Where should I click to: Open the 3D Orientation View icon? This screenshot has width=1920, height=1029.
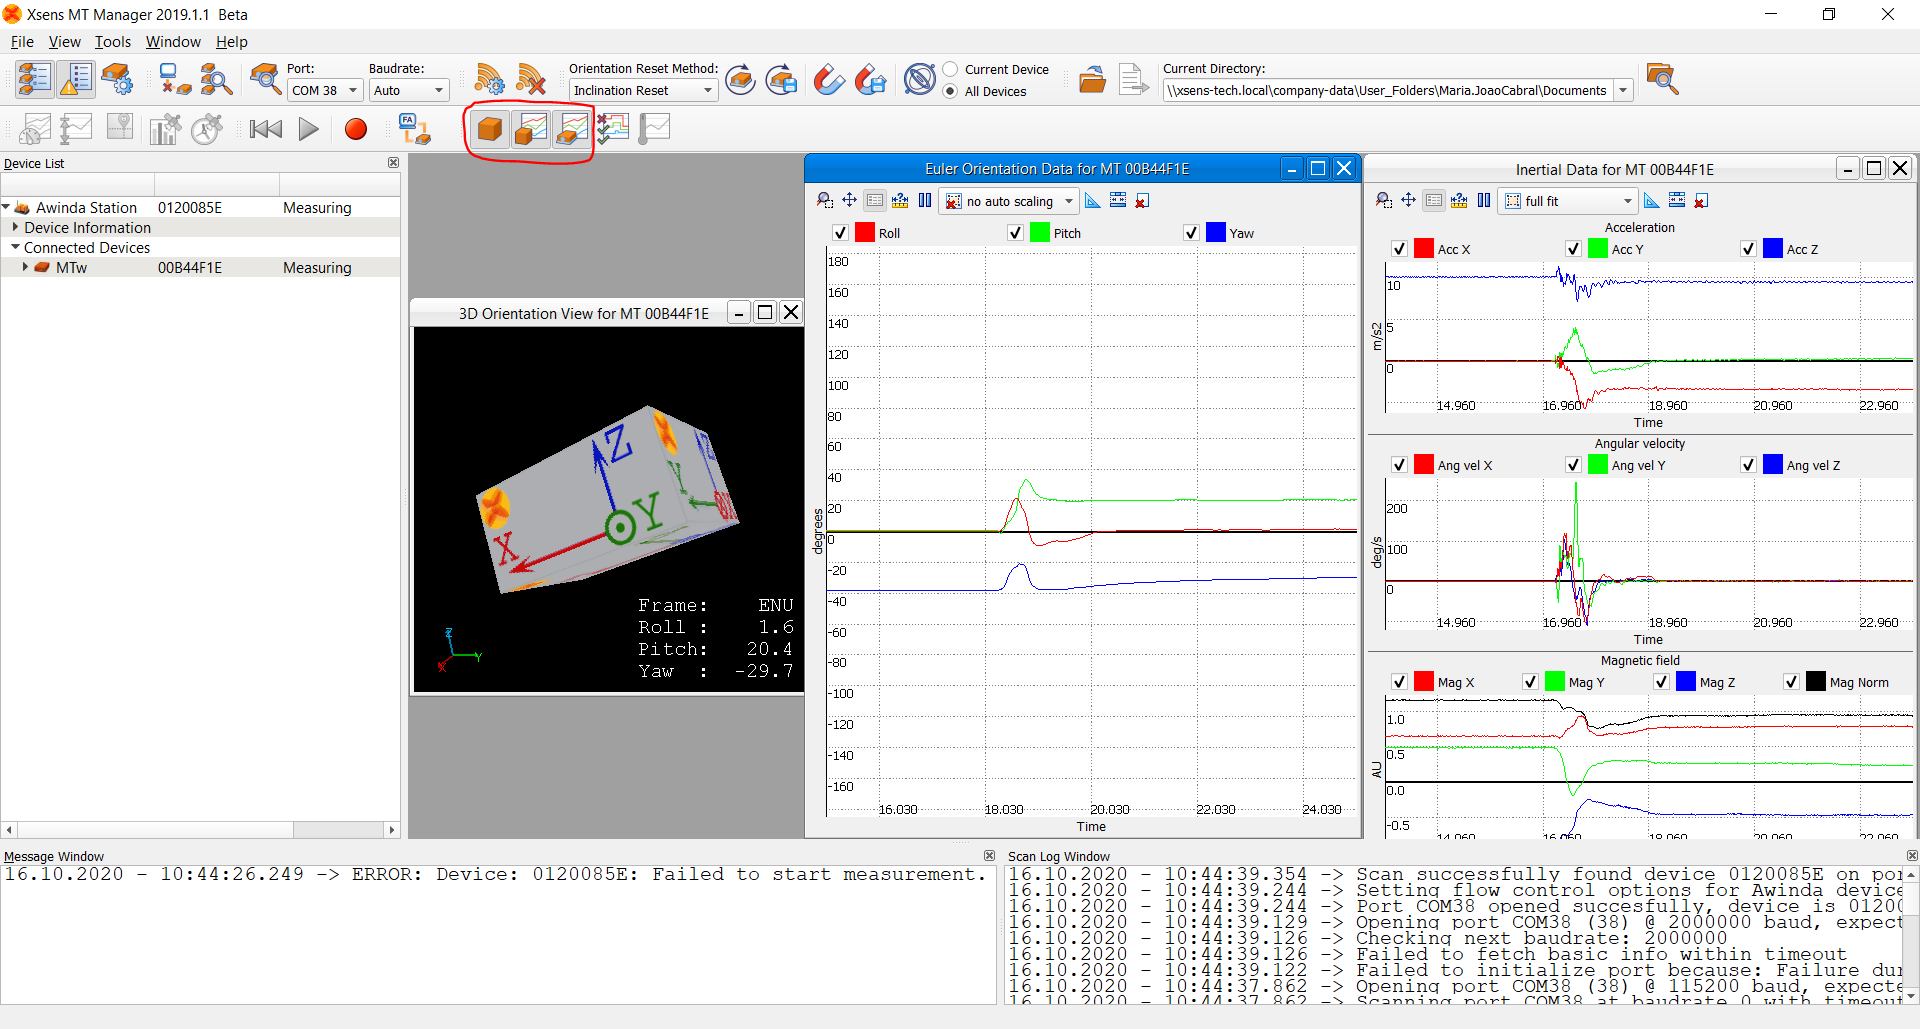[x=490, y=129]
